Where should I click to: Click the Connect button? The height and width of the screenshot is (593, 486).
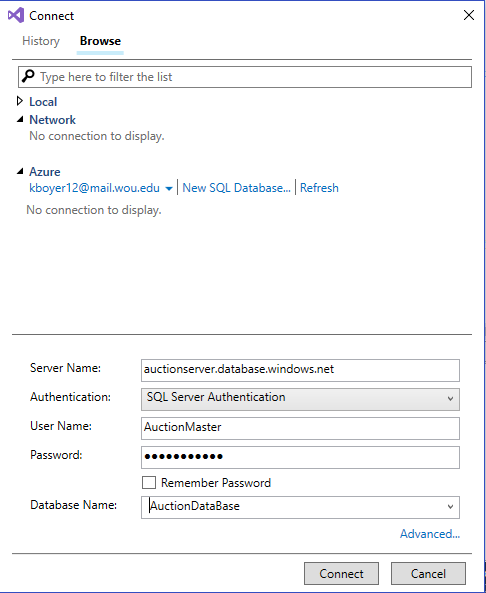click(x=341, y=573)
